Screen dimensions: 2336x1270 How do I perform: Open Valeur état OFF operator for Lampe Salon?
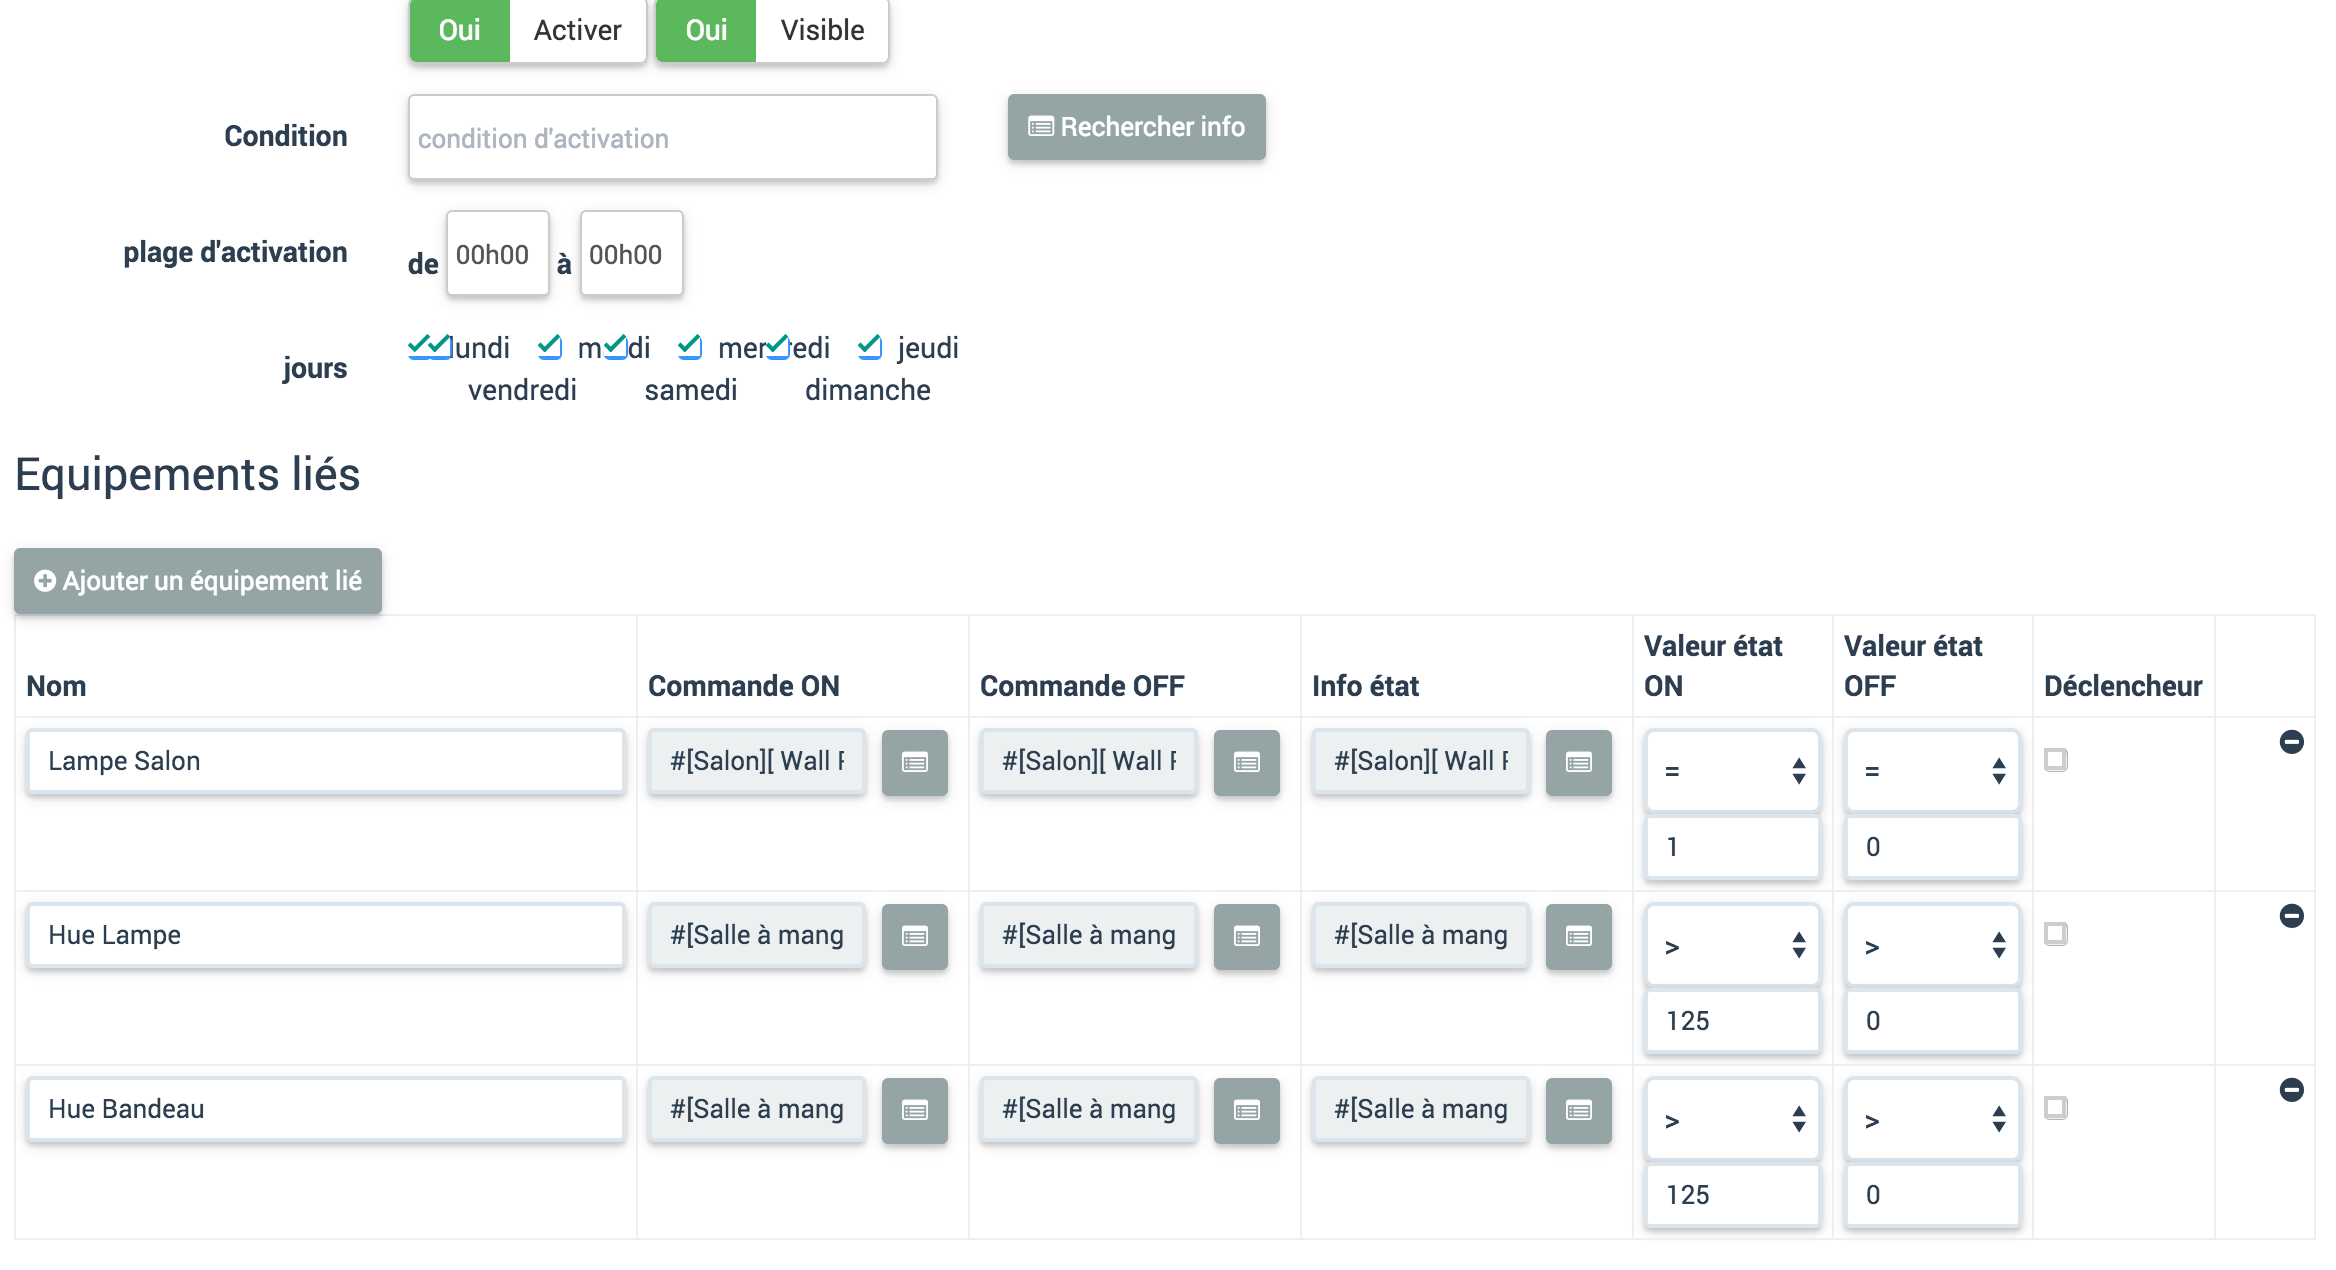[1933, 771]
